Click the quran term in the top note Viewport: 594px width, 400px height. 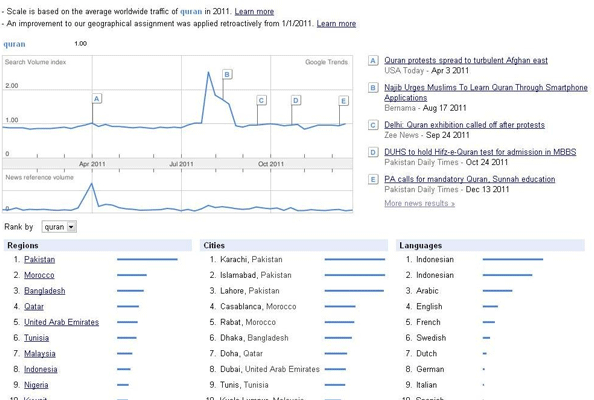coord(191,11)
